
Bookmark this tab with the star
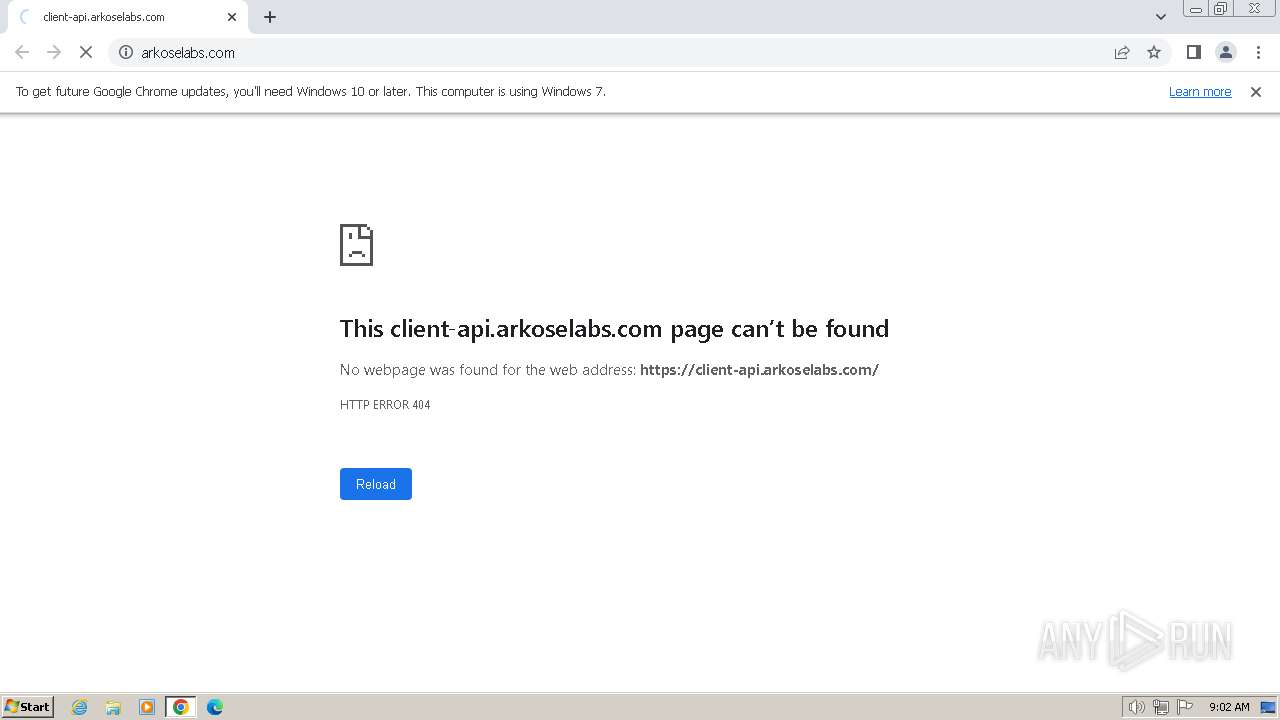click(x=1154, y=52)
